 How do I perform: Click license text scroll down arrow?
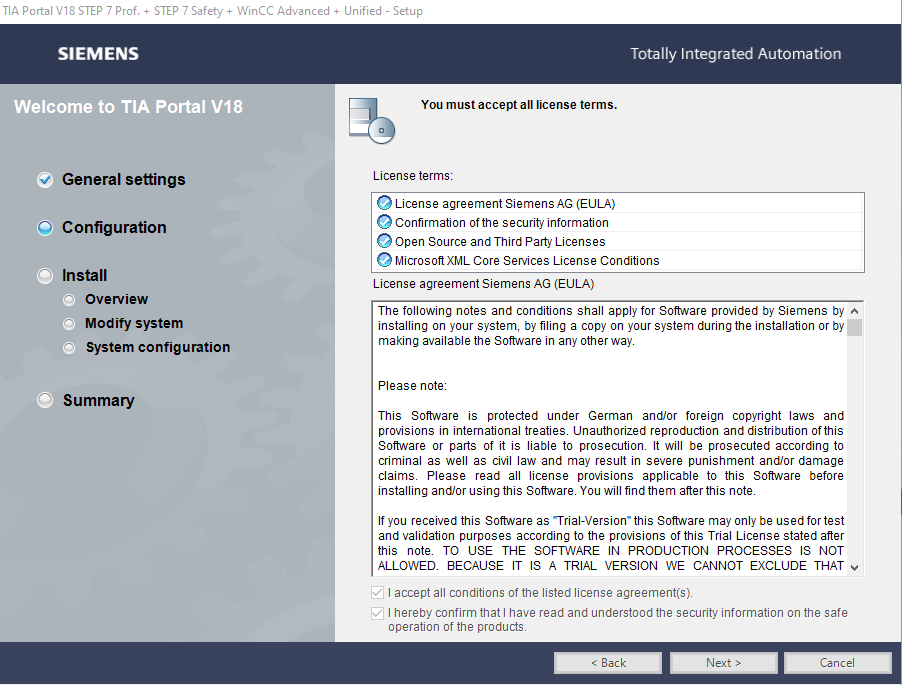854,568
